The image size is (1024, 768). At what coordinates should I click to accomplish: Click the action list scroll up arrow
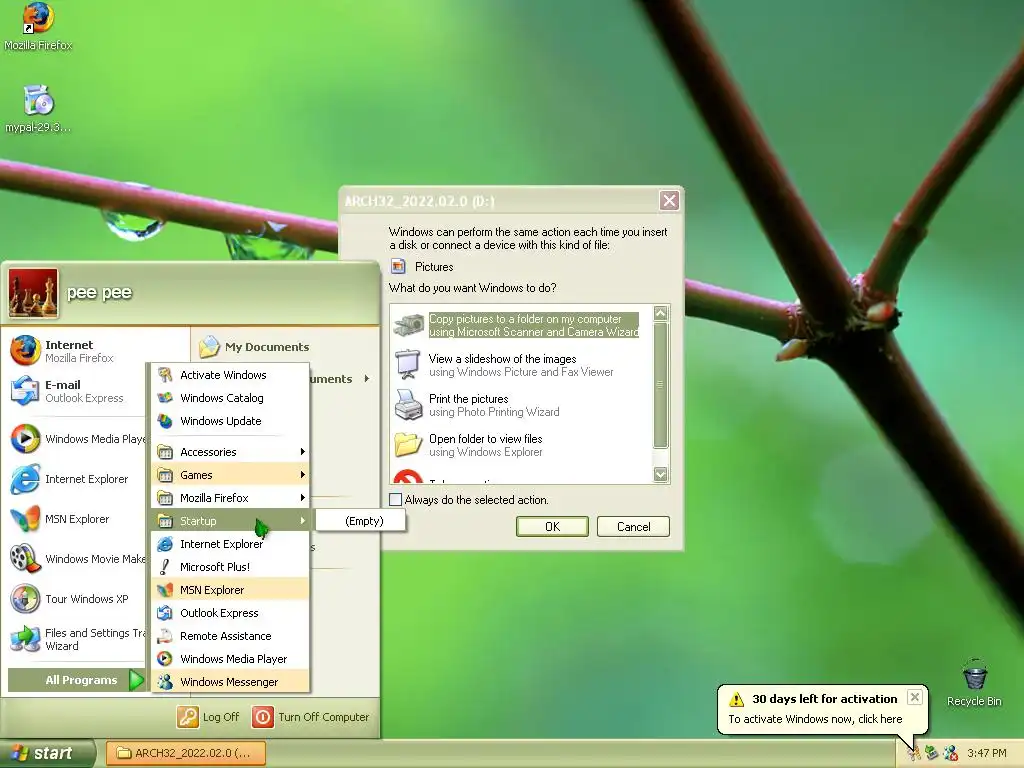(660, 313)
